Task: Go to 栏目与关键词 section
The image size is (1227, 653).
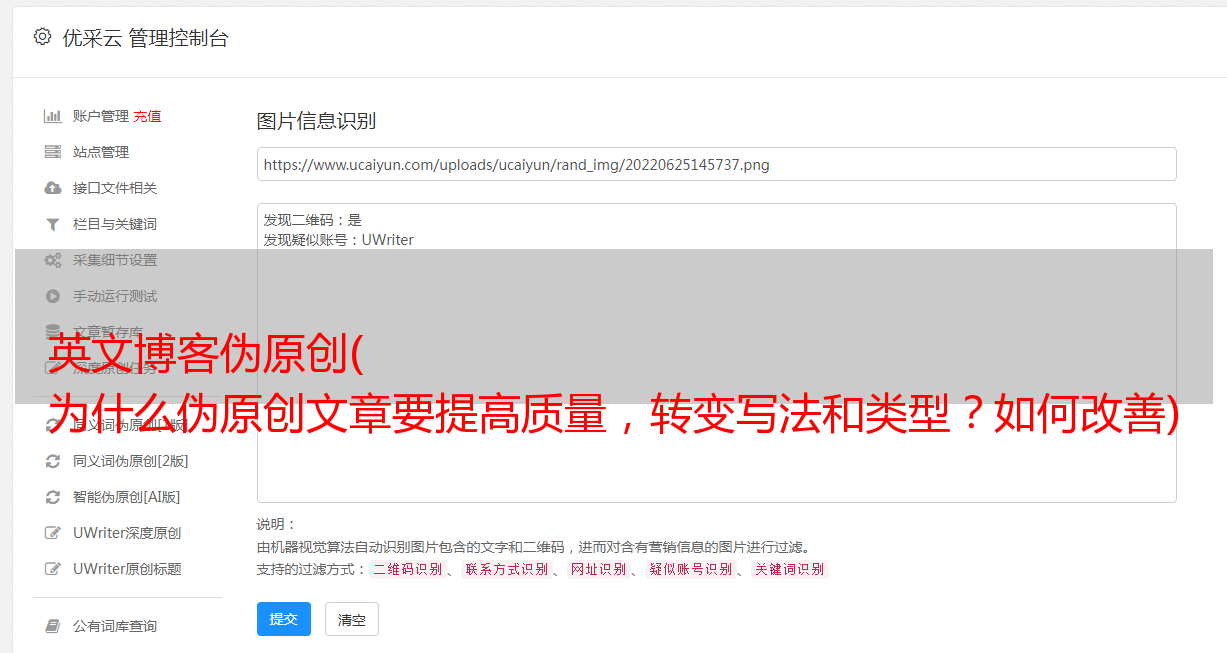Action: coord(115,224)
